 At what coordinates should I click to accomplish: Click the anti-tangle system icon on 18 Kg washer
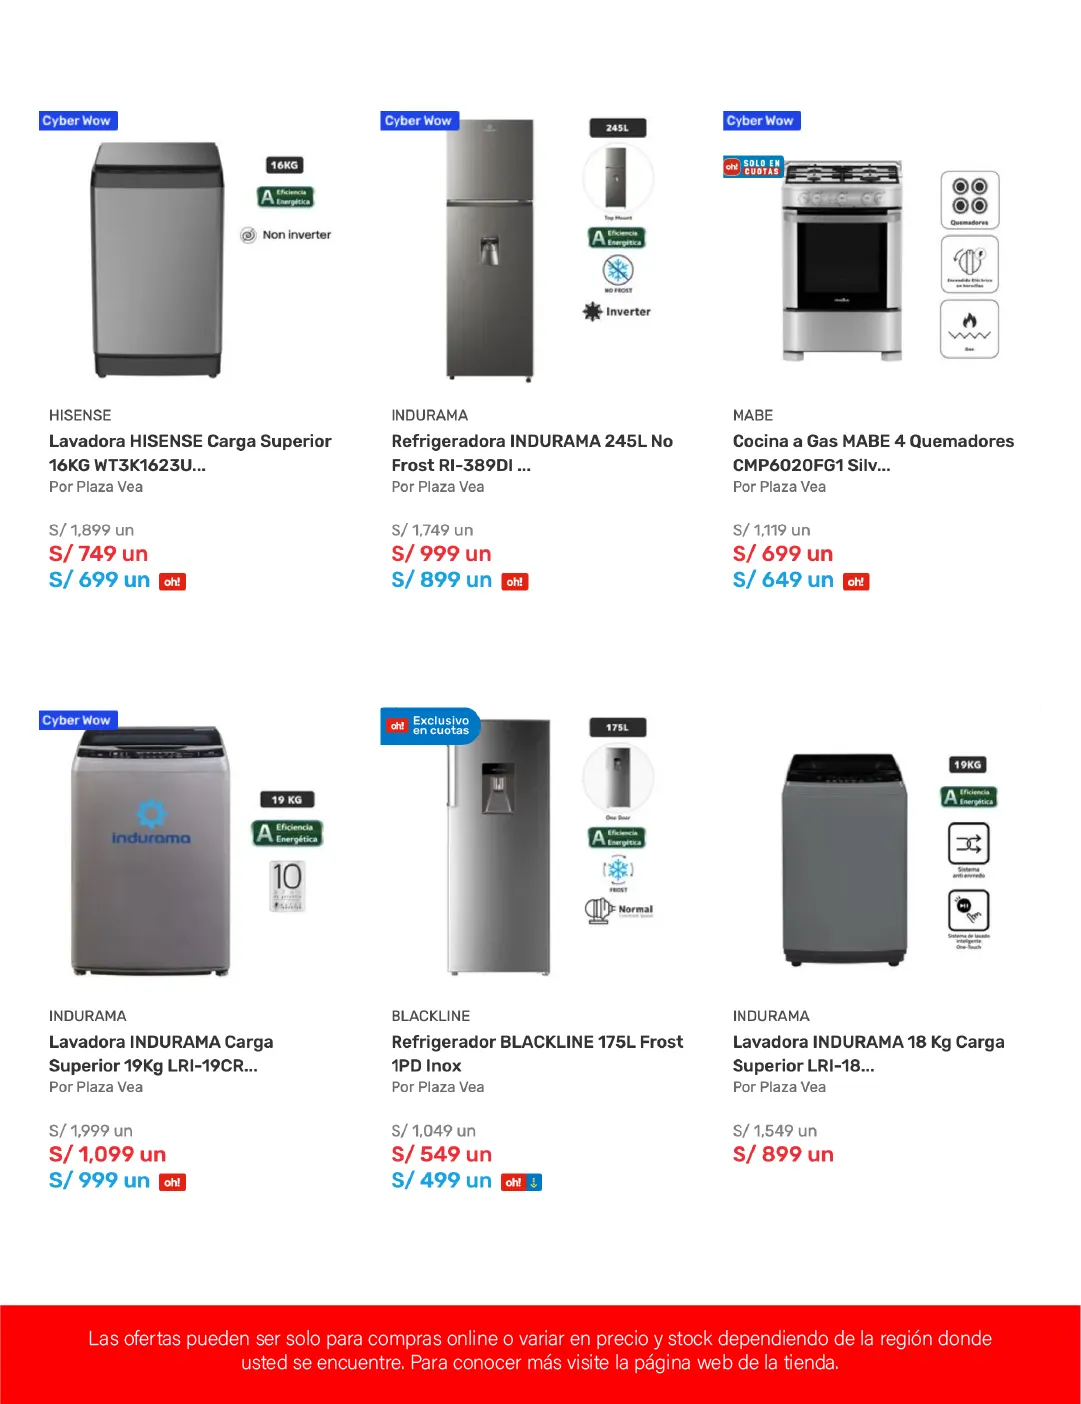tap(968, 844)
